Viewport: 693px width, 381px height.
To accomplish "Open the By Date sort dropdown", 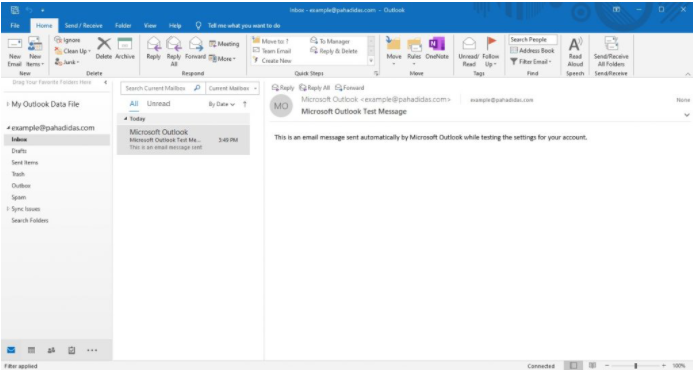I will pyautogui.click(x=221, y=104).
